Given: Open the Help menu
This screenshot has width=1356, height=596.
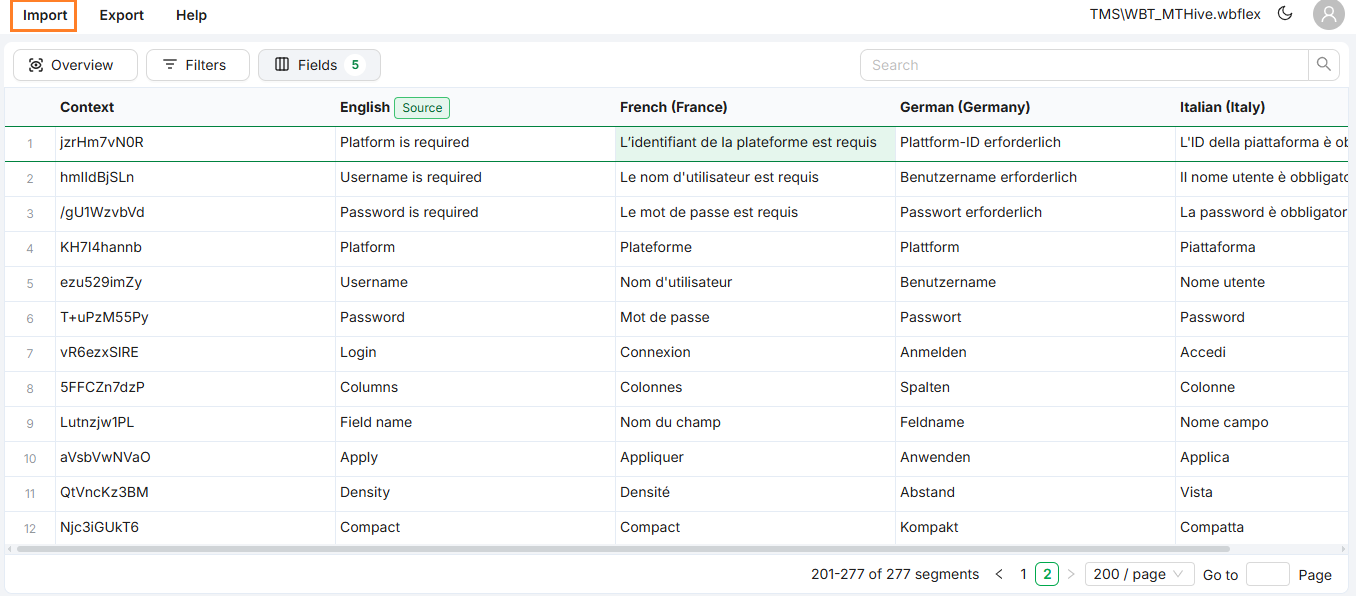Looking at the screenshot, I should point(191,15).
